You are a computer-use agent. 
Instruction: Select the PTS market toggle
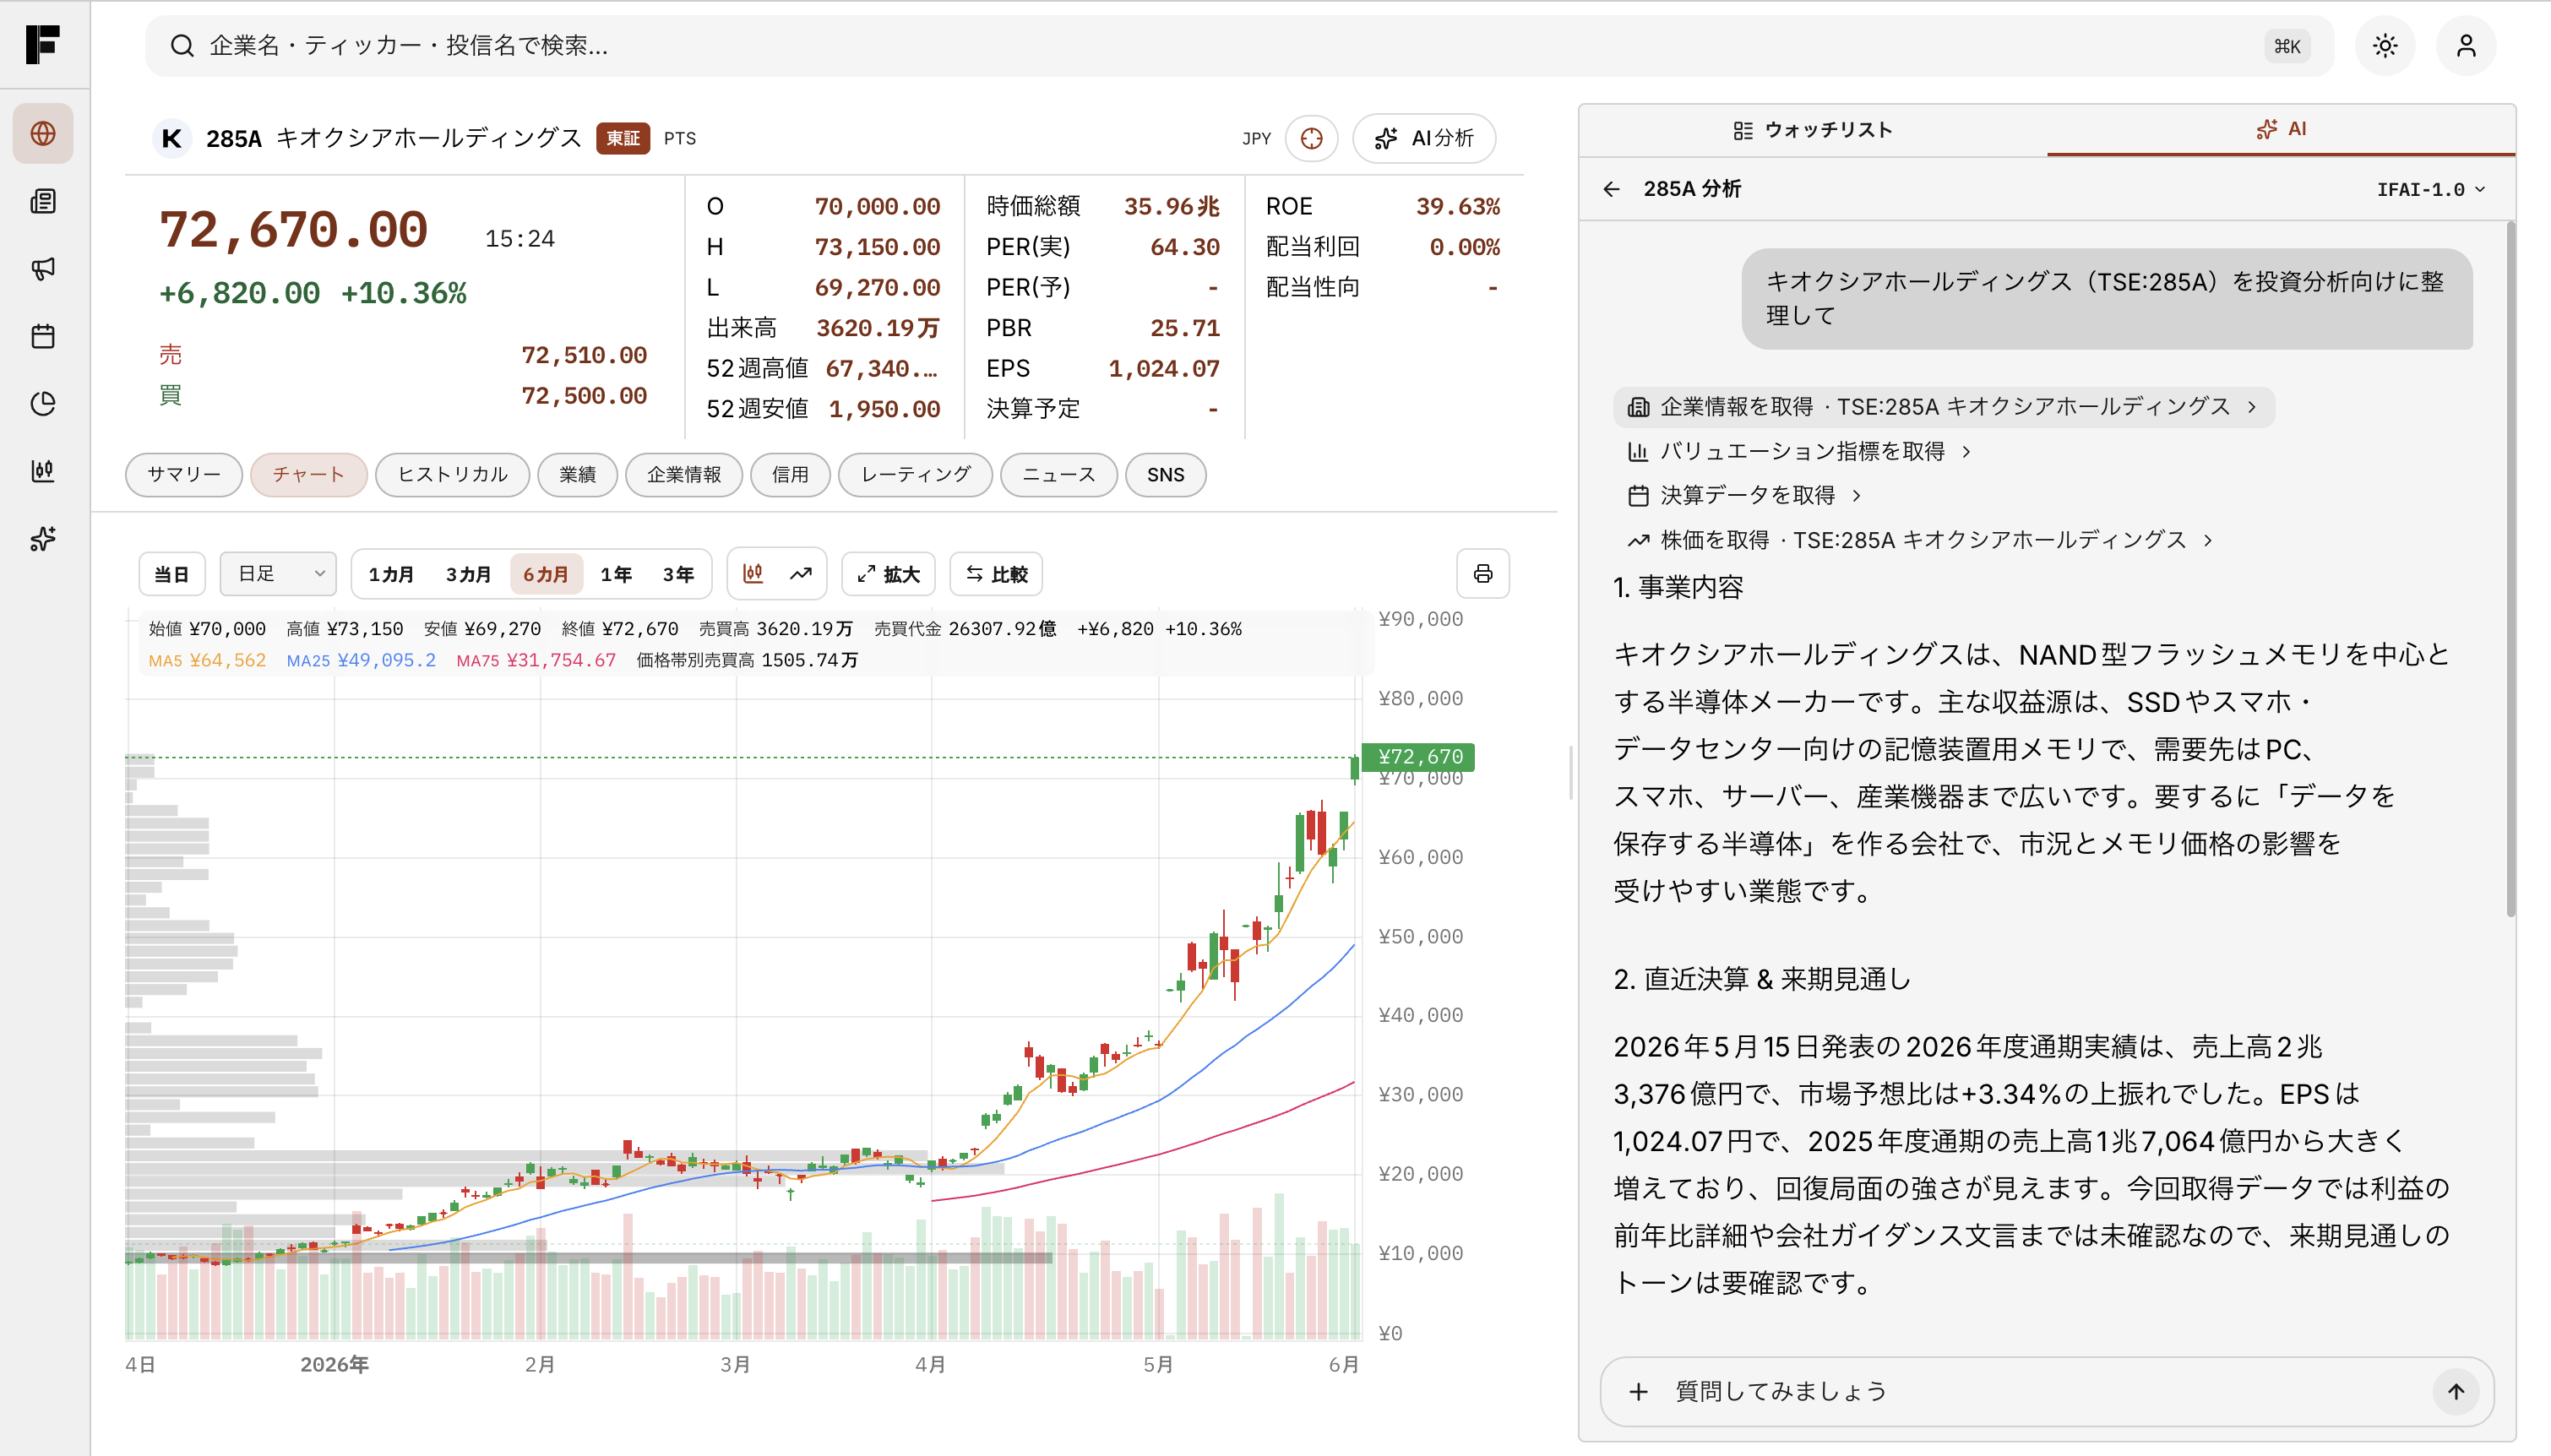tap(680, 138)
